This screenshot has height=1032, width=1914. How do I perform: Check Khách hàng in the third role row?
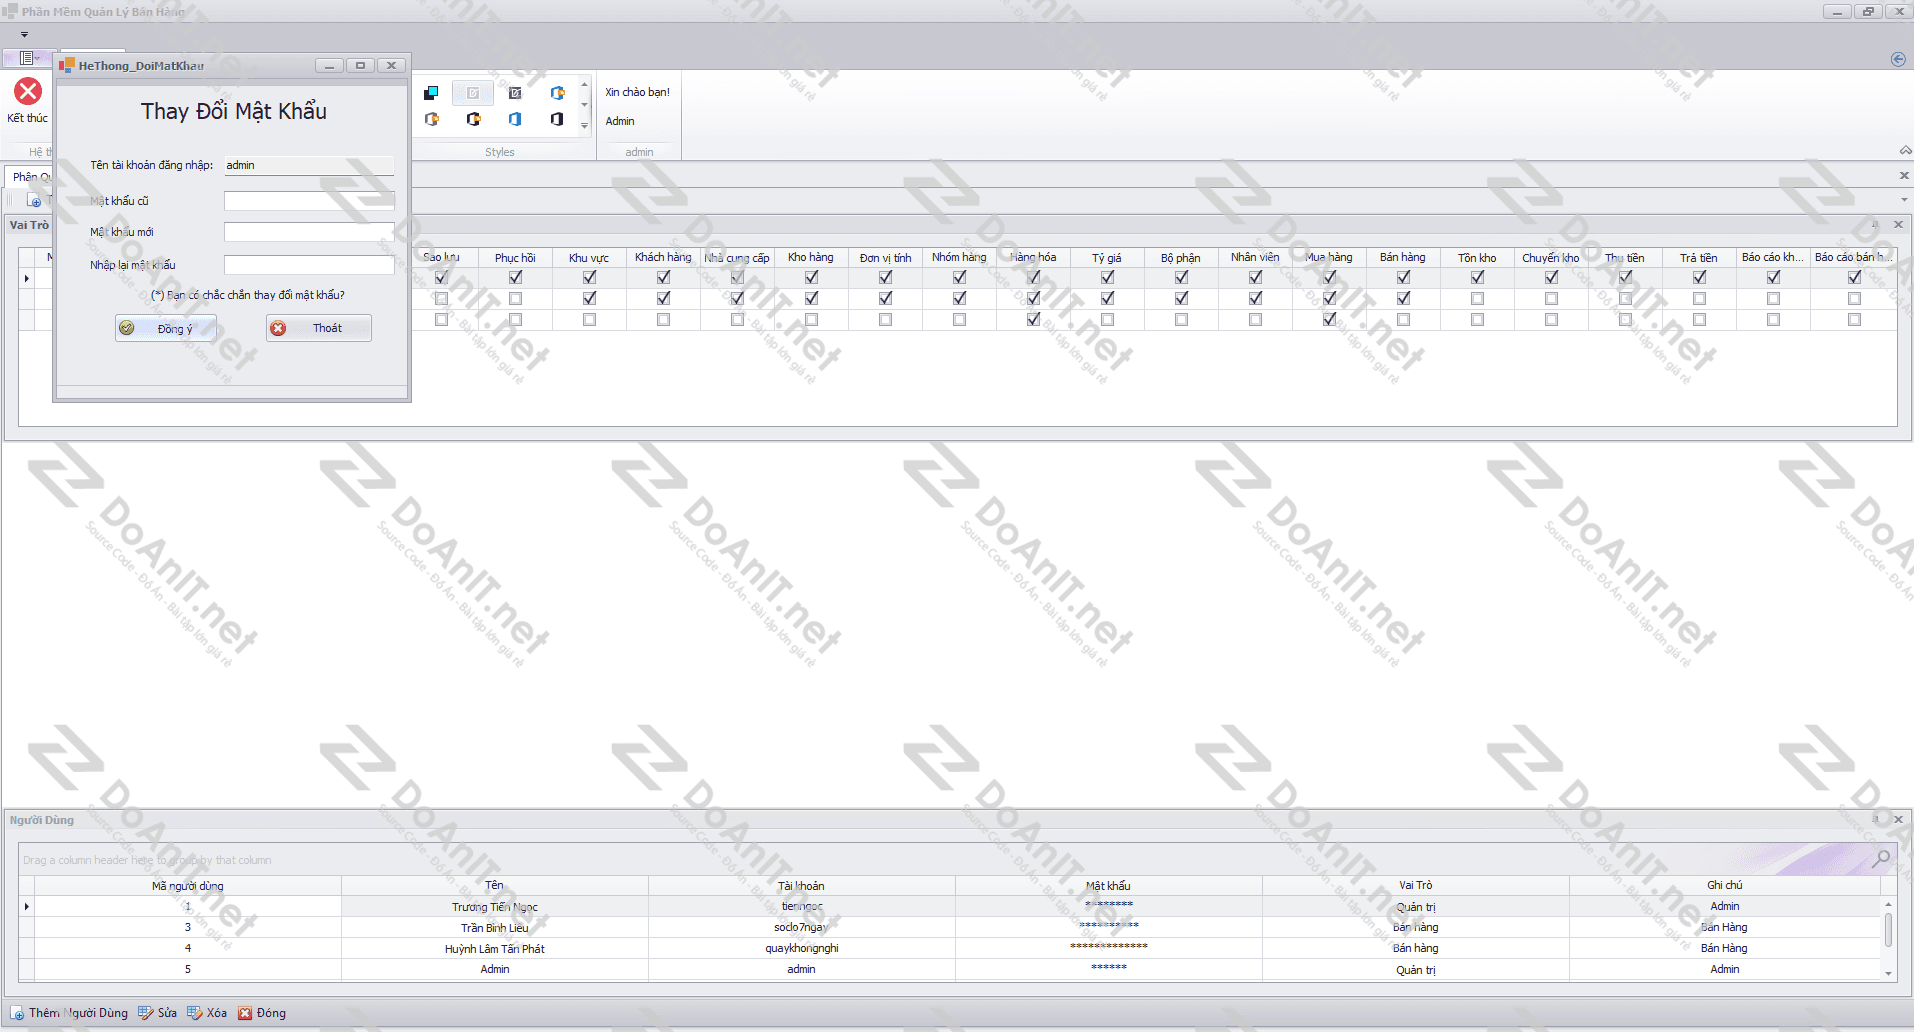pyautogui.click(x=663, y=319)
